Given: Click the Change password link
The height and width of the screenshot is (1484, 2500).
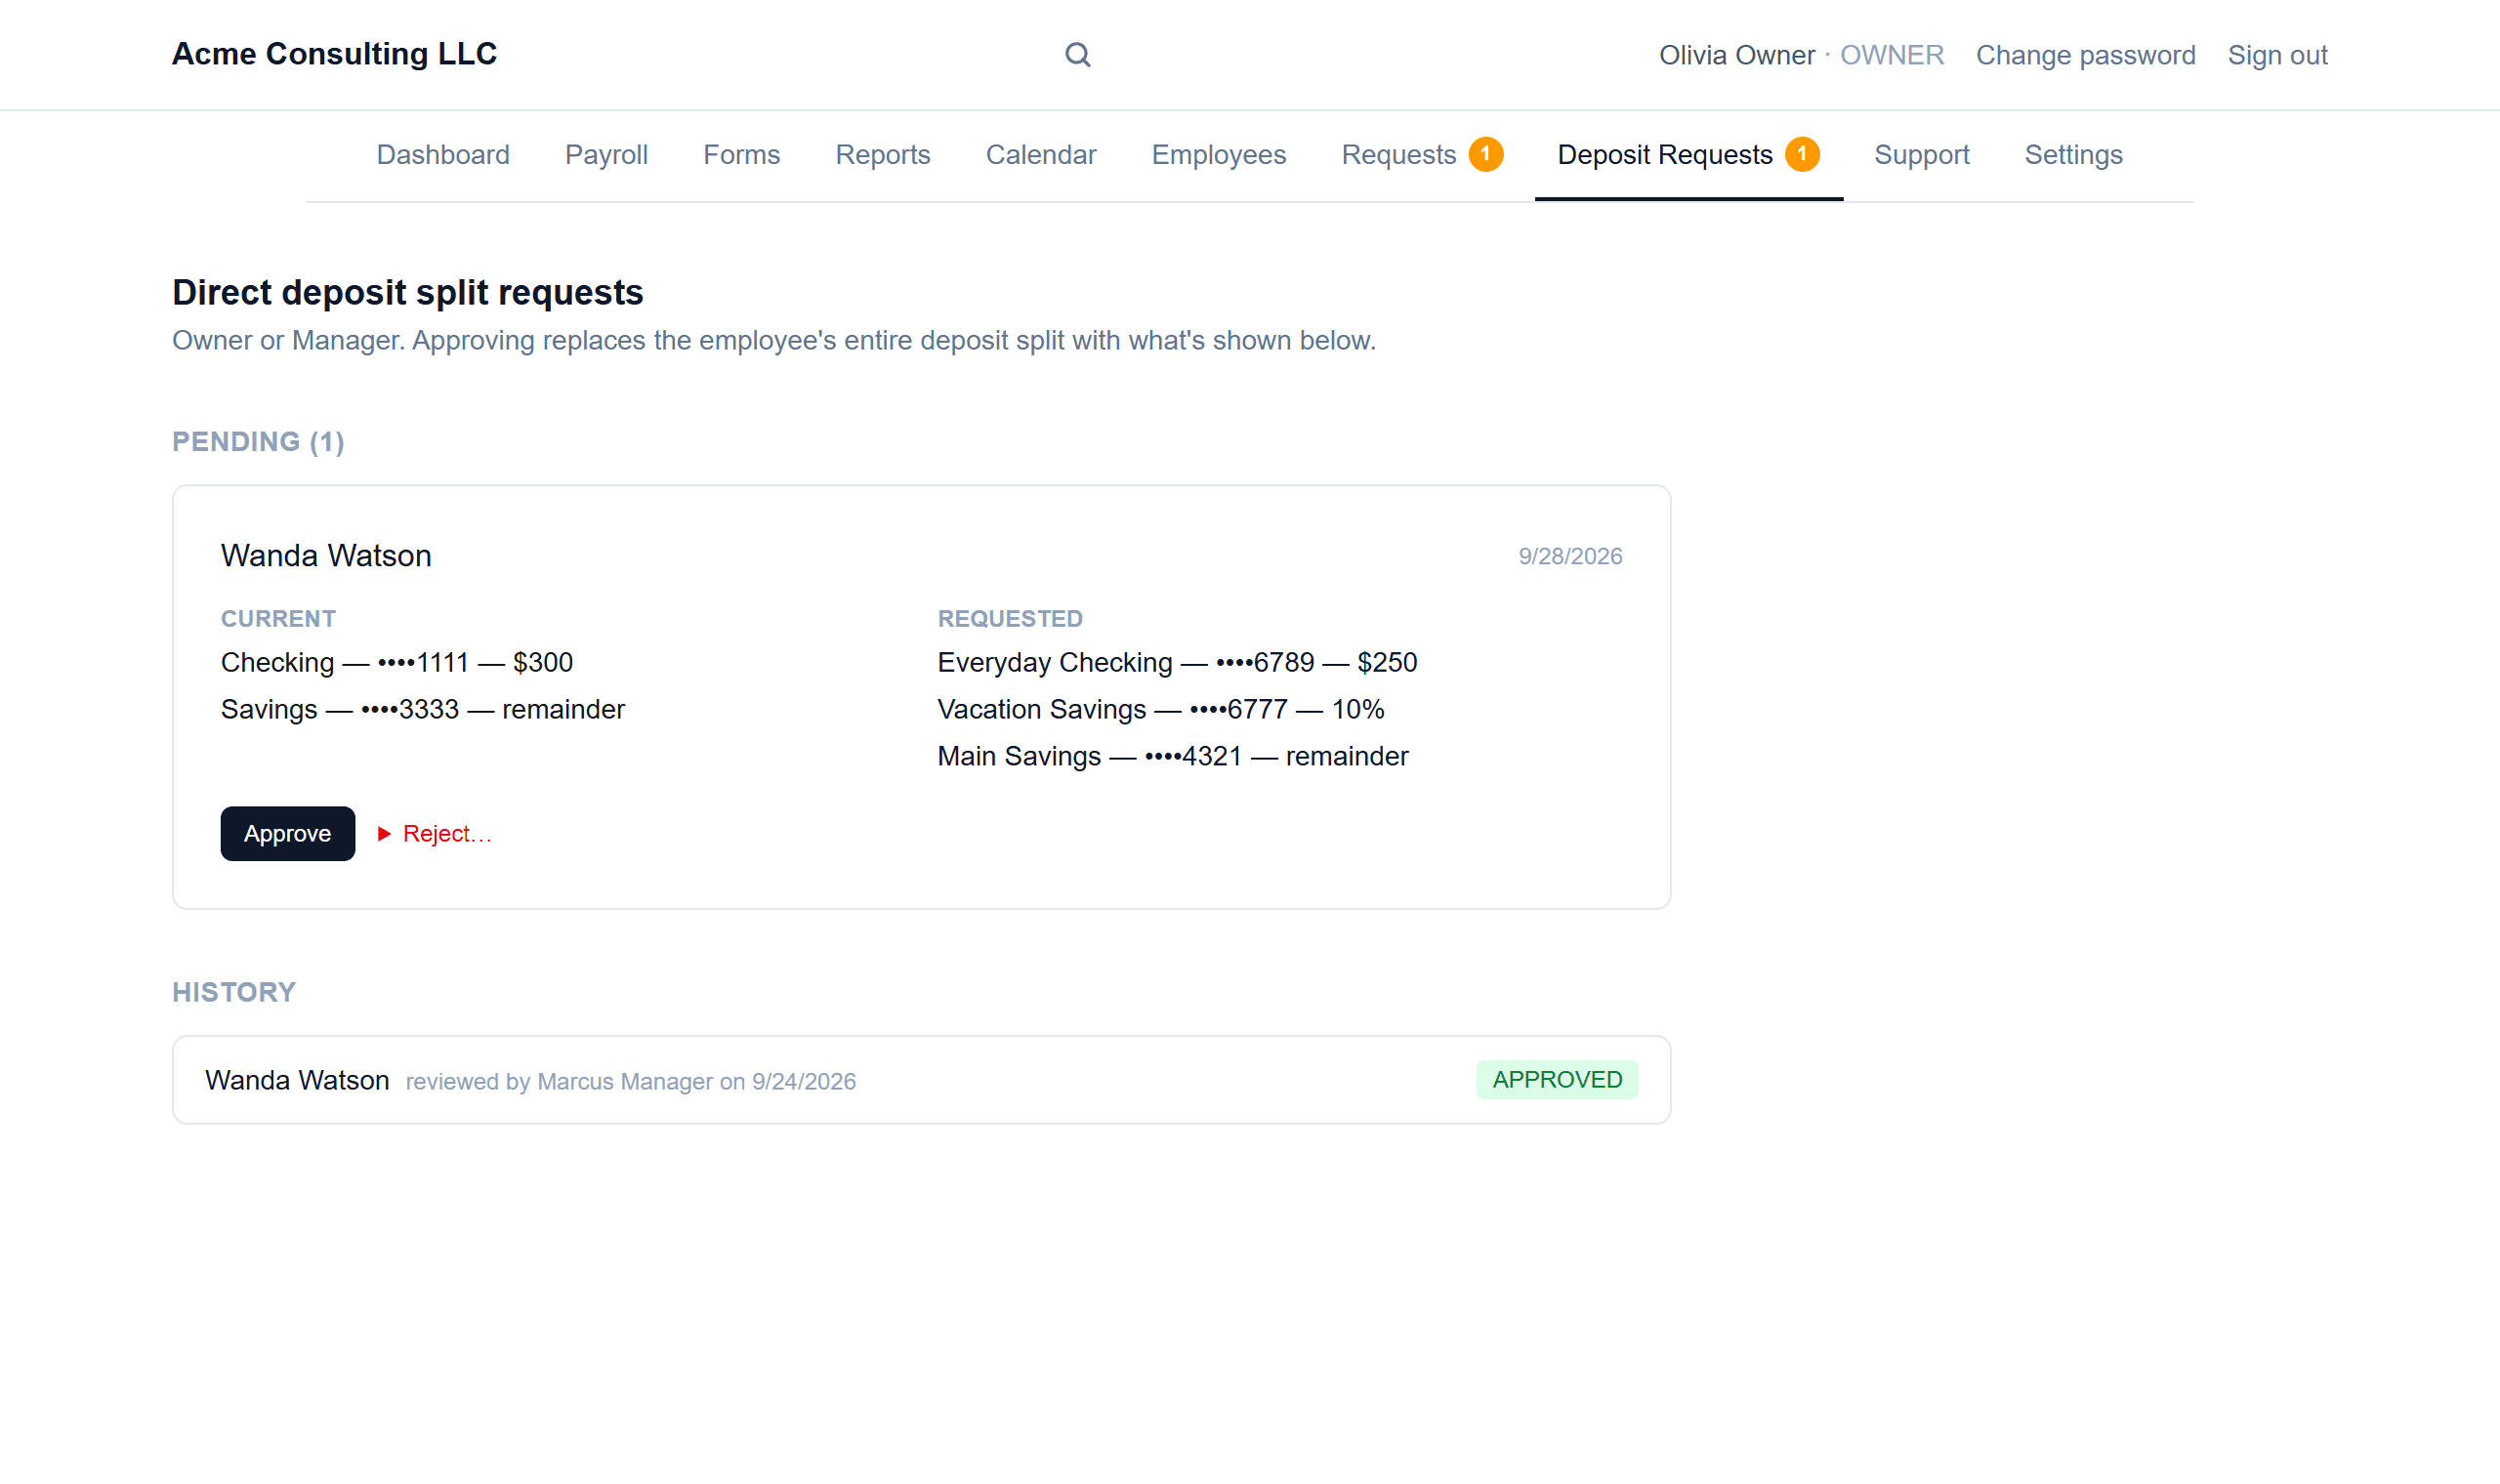Looking at the screenshot, I should tap(2085, 55).
